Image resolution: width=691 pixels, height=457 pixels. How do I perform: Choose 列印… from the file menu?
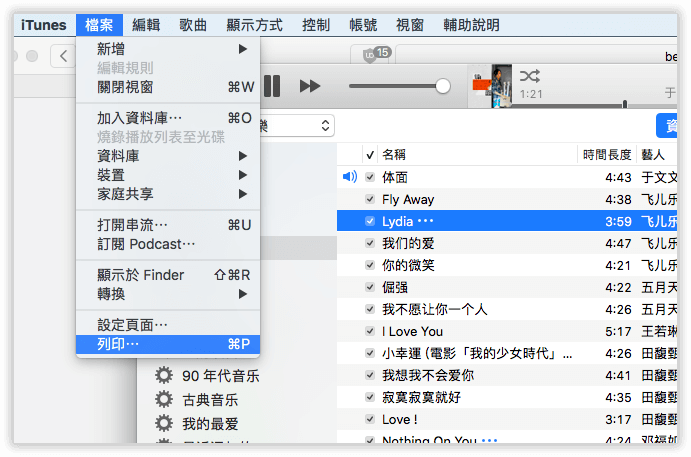(x=168, y=344)
